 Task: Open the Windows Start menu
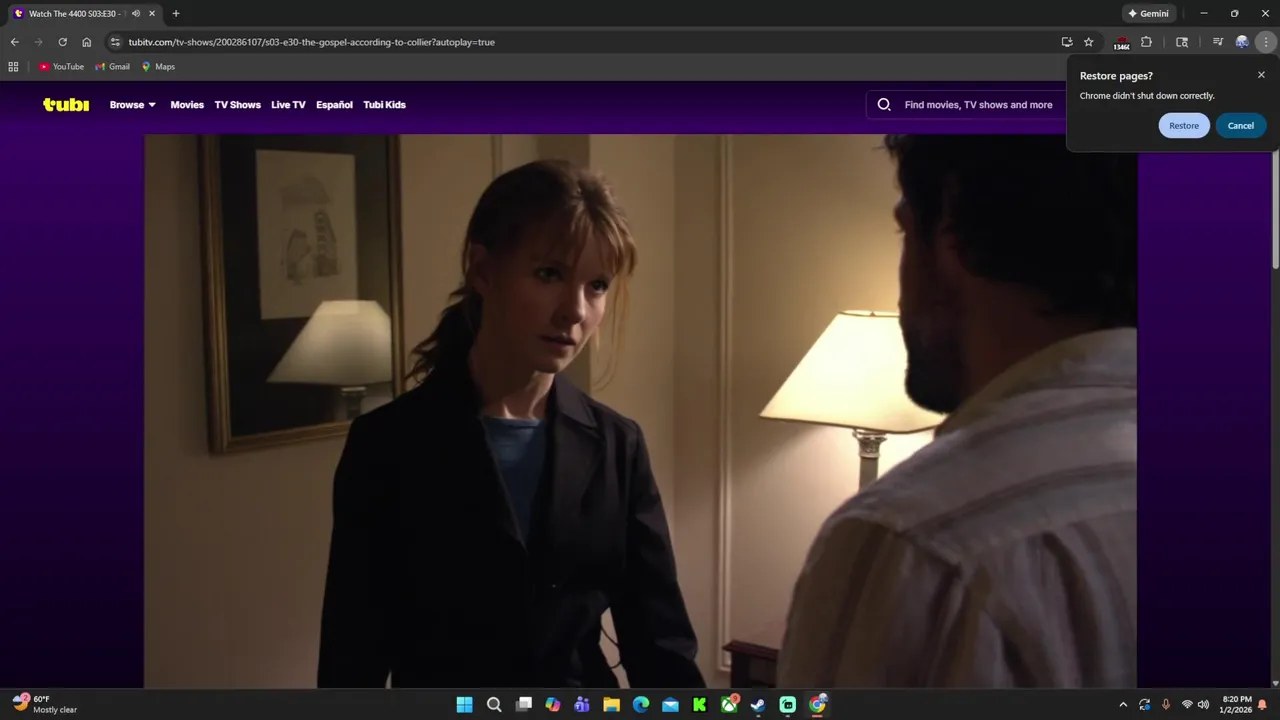(465, 704)
